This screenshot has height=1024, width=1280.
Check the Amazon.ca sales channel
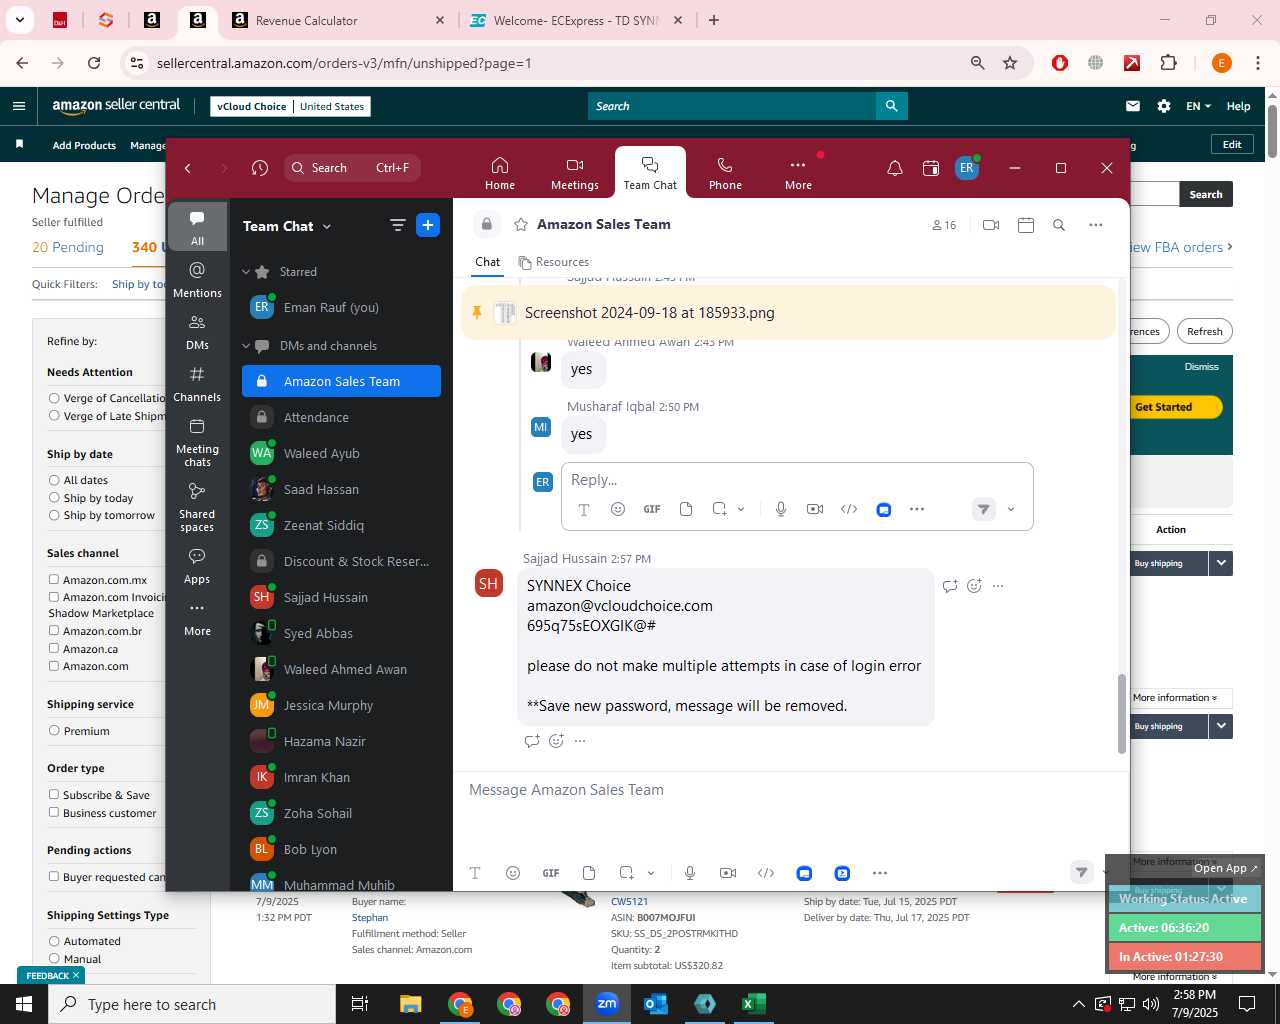[54, 648]
